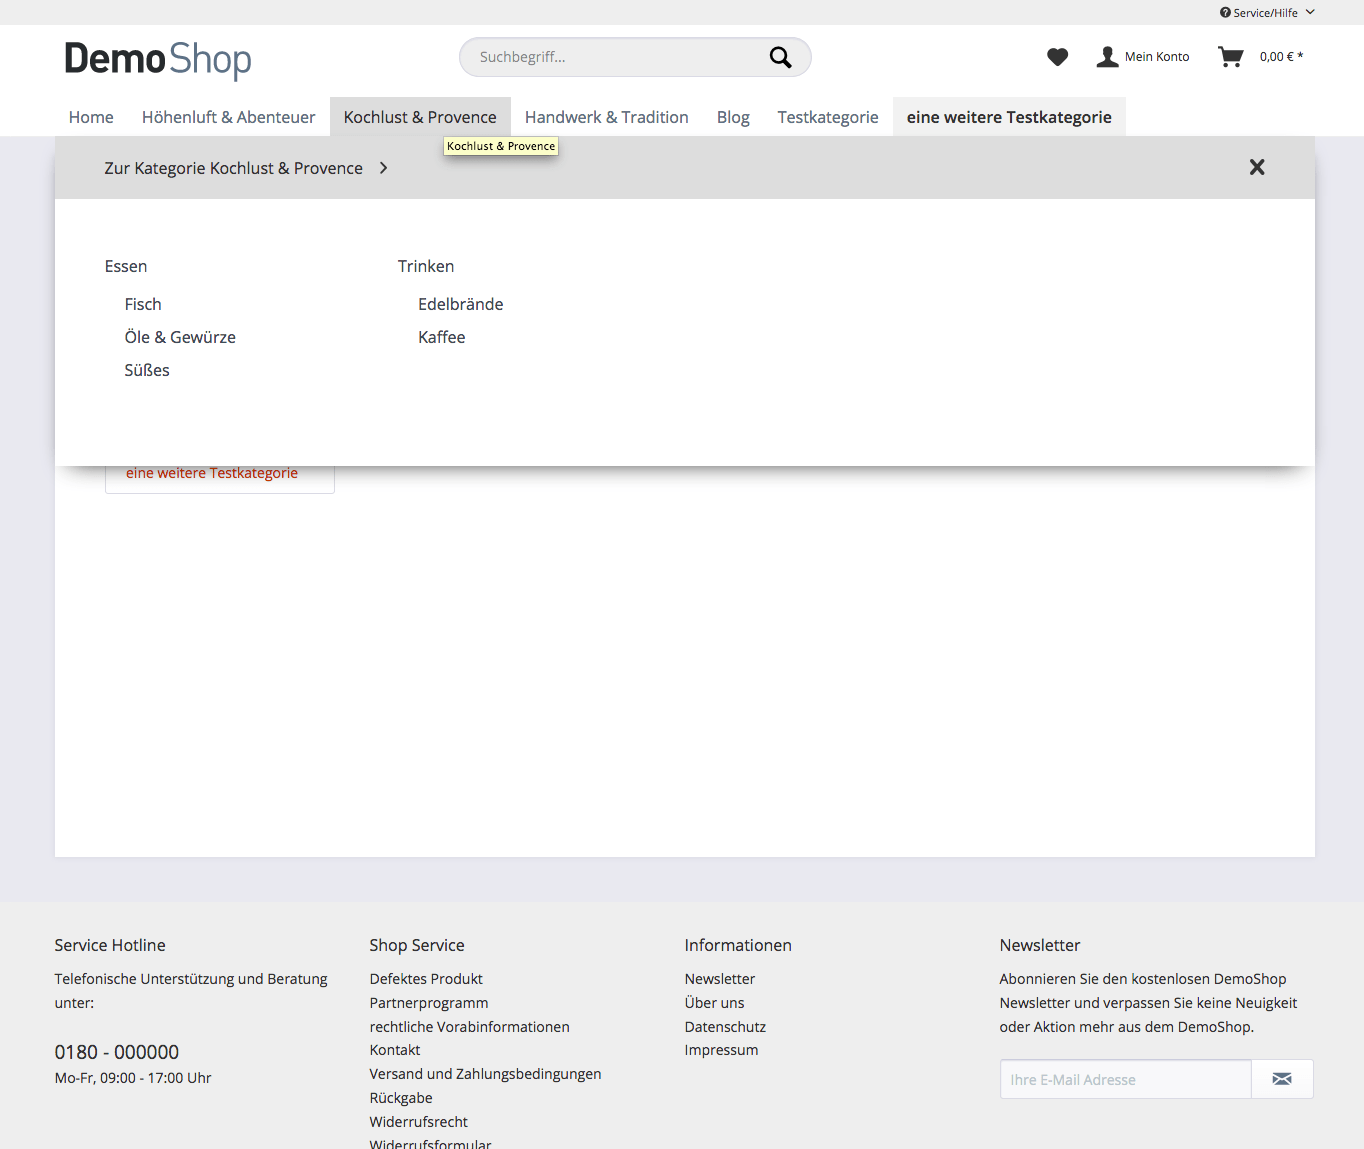Go to the Blog menu item

click(733, 117)
